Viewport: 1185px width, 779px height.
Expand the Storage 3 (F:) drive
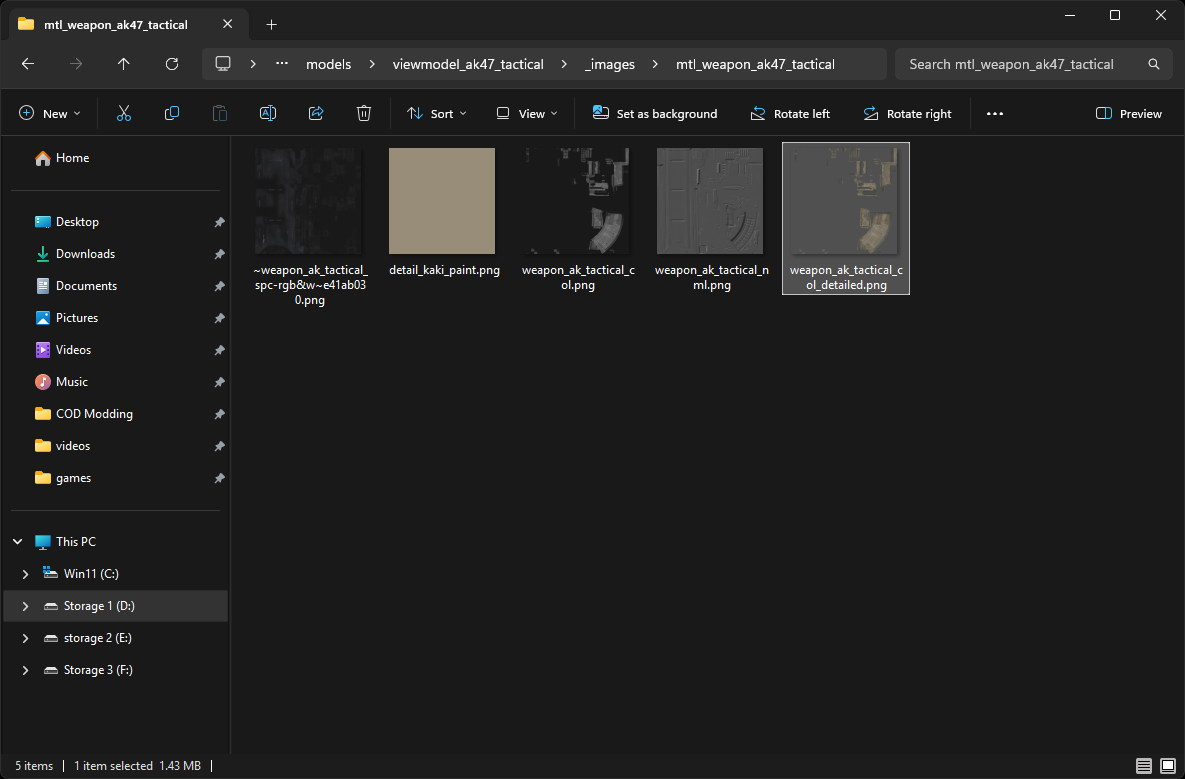pyautogui.click(x=26, y=670)
